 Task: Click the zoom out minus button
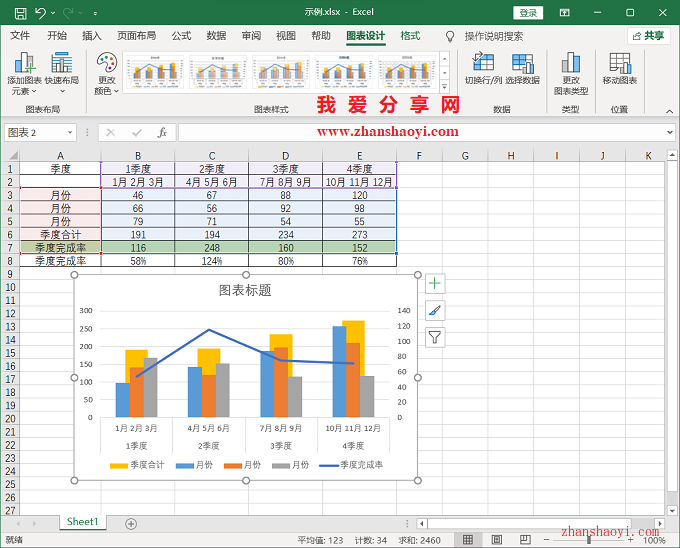click(x=546, y=540)
